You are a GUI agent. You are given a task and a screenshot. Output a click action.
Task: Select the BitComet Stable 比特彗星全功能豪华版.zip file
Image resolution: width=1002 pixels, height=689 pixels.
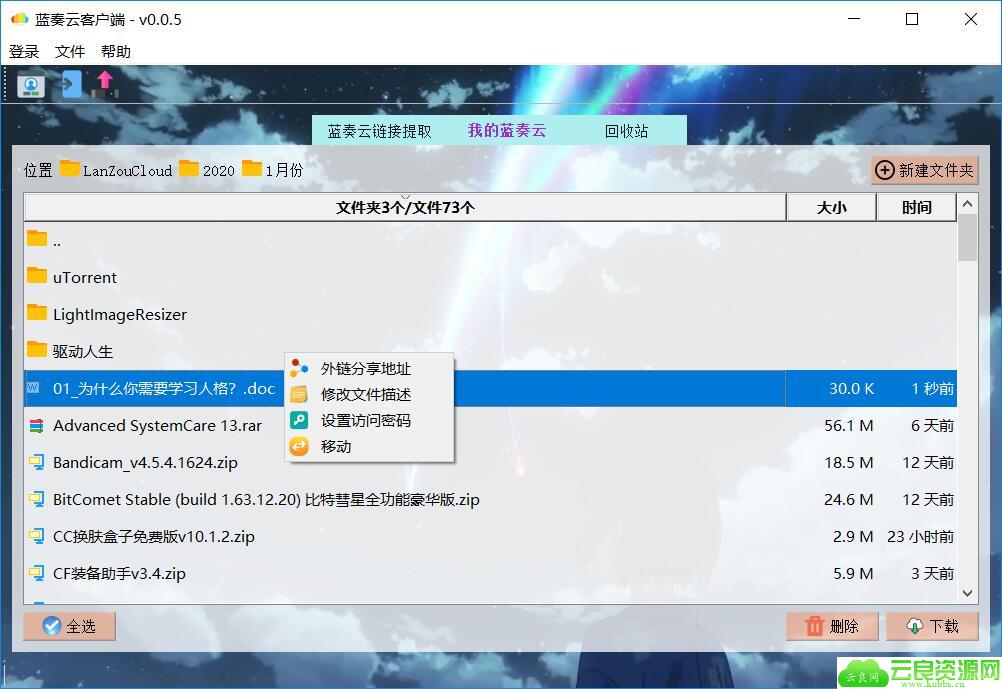(266, 500)
